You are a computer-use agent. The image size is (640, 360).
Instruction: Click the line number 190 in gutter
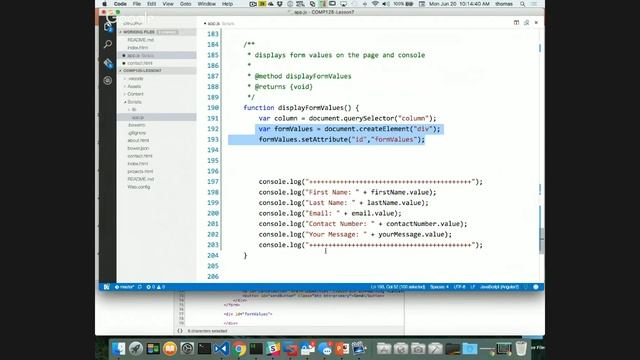213,108
